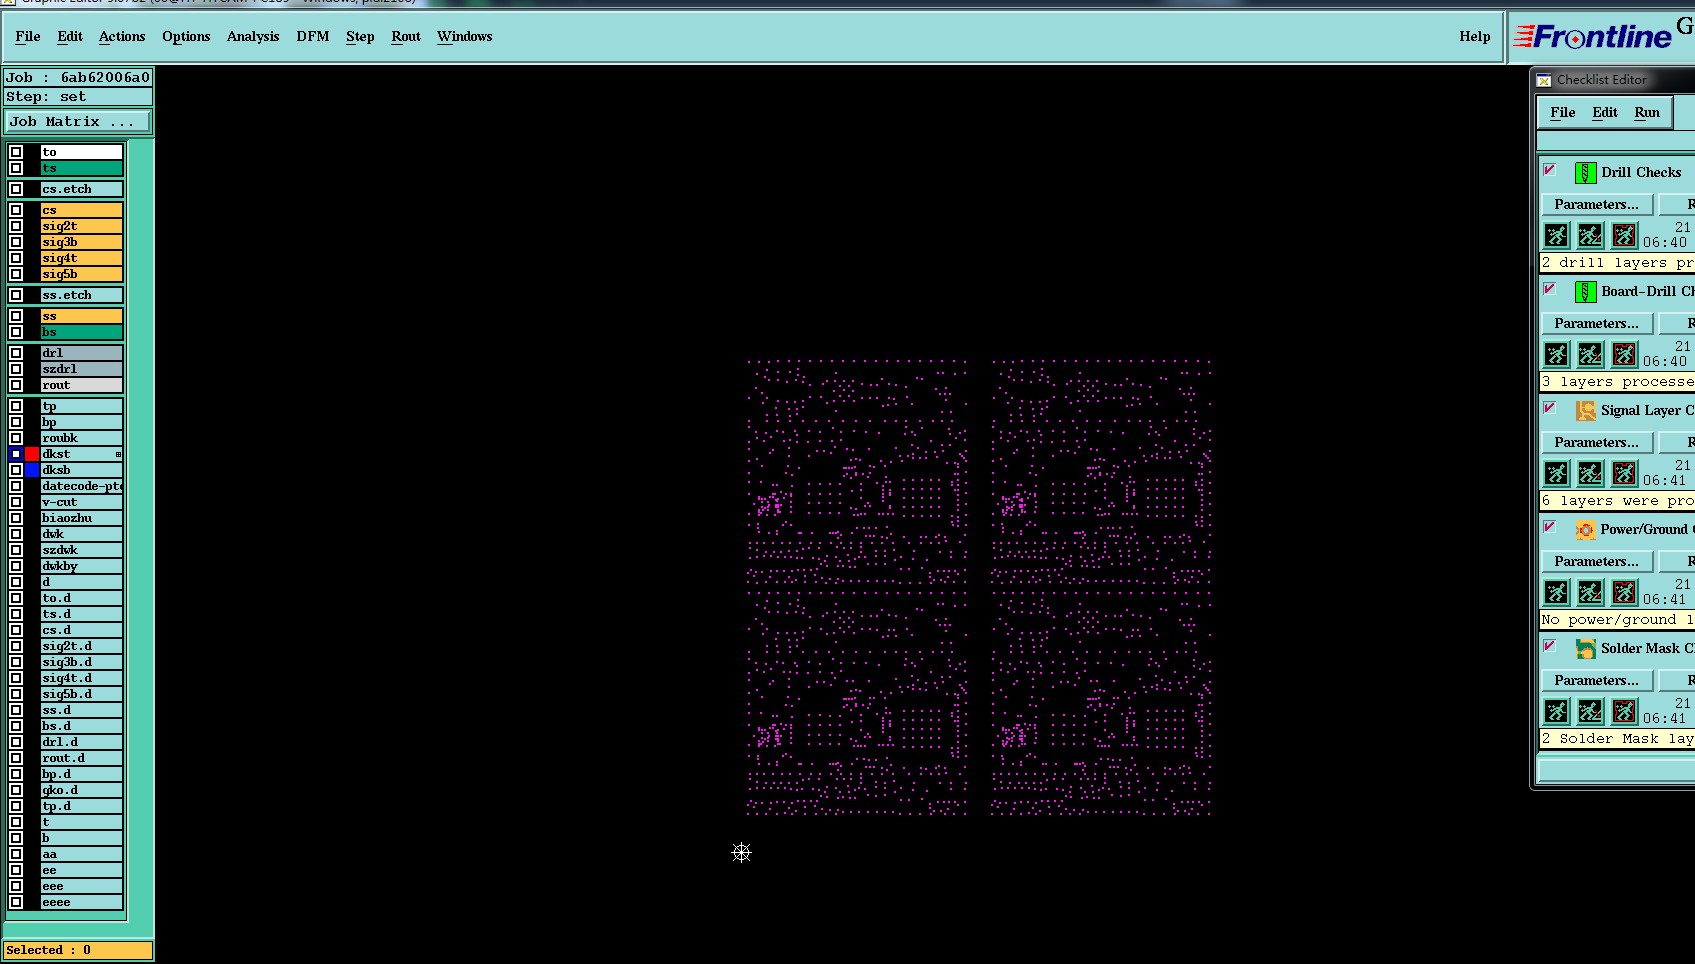Toggle the Solder Mask Checks checkbox
Image resolution: width=1695 pixels, height=964 pixels.
1550,646
